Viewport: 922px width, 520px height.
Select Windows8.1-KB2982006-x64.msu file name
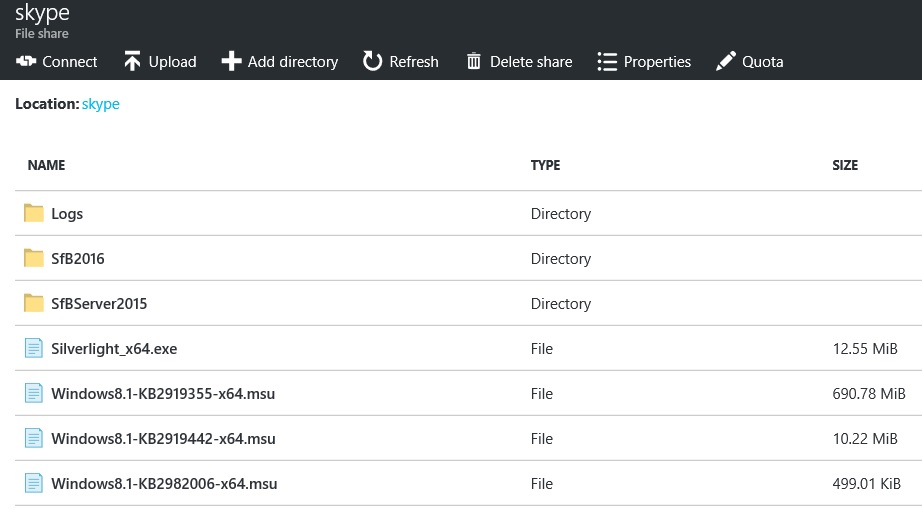(x=164, y=484)
